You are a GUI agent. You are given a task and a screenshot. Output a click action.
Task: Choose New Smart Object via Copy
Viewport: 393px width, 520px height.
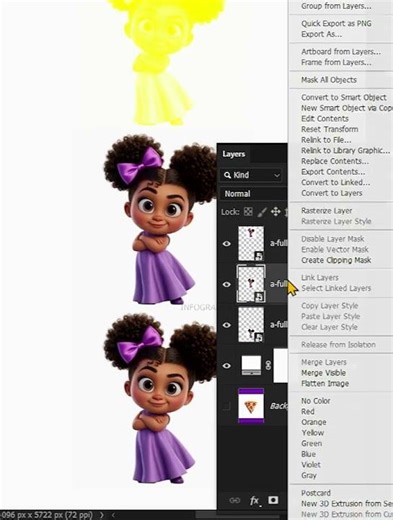pyautogui.click(x=347, y=108)
